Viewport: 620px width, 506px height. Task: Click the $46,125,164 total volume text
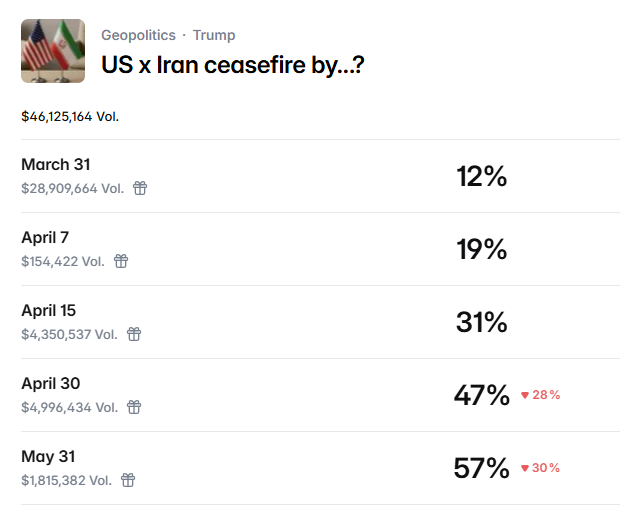(x=70, y=116)
